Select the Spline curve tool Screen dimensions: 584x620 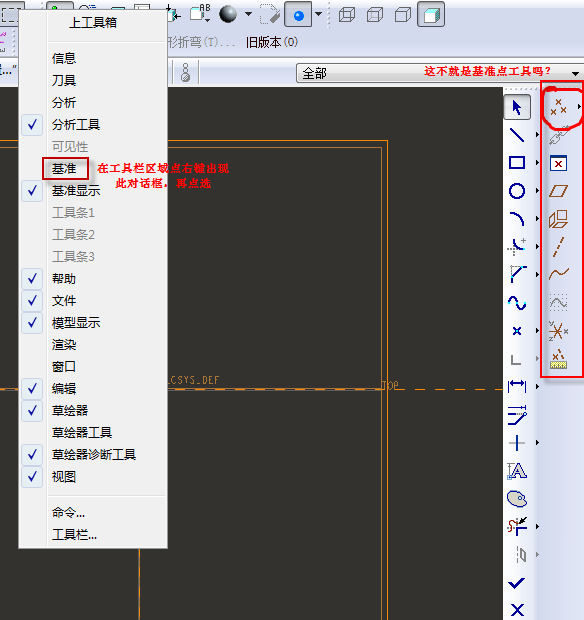click(517, 303)
